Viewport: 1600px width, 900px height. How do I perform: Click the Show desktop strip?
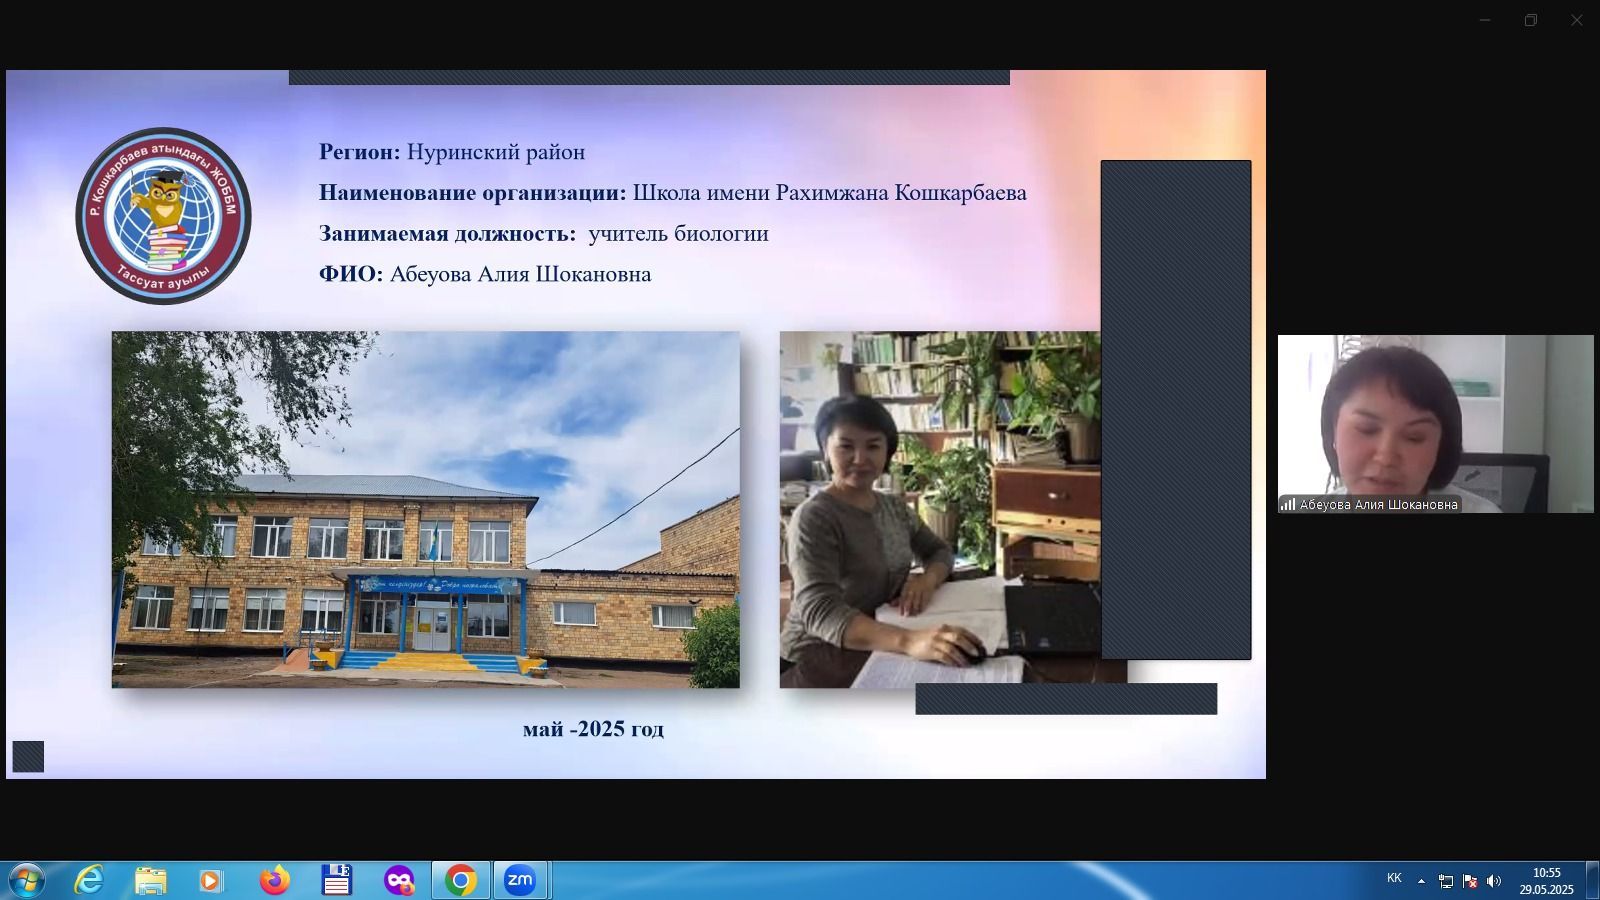[x=1592, y=880]
